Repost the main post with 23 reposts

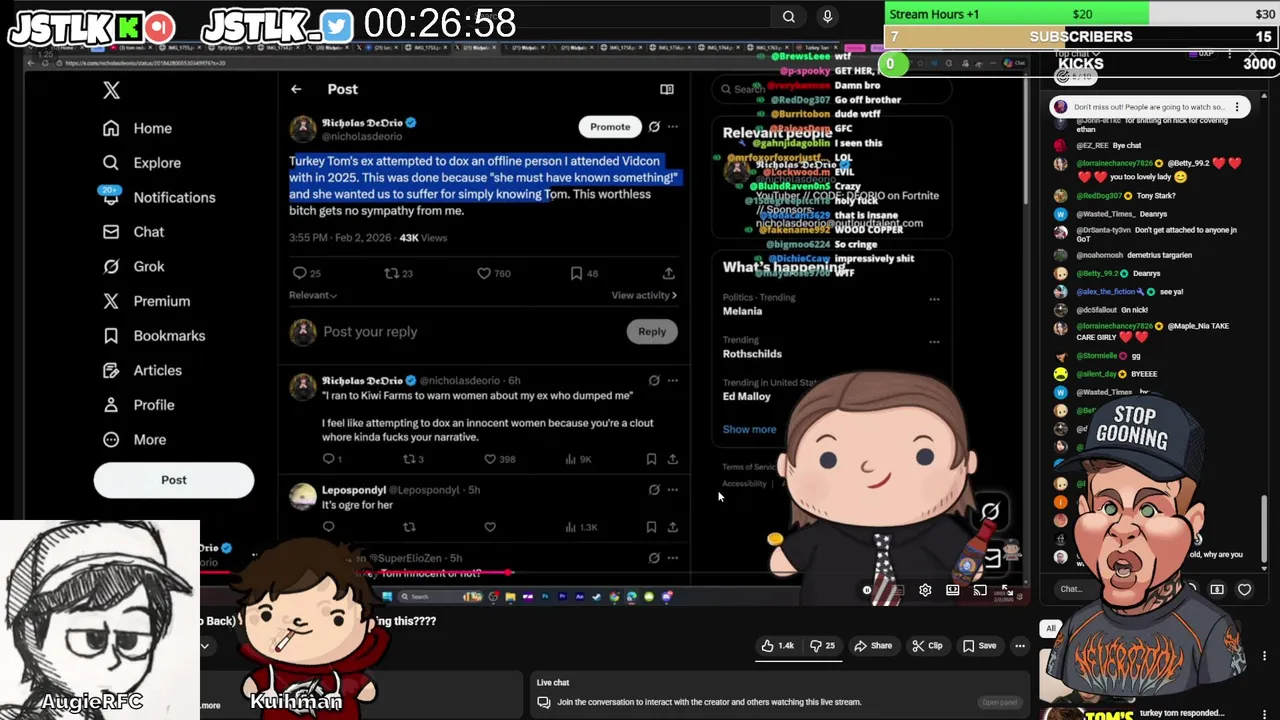coord(391,273)
